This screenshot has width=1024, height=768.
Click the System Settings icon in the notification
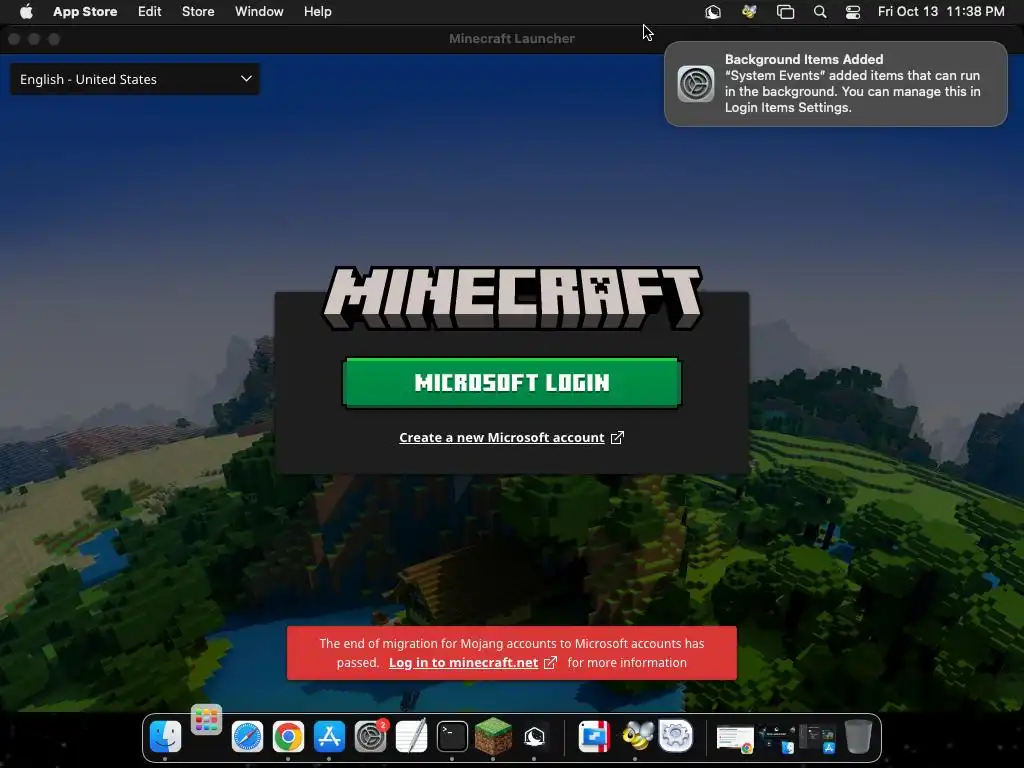click(696, 84)
